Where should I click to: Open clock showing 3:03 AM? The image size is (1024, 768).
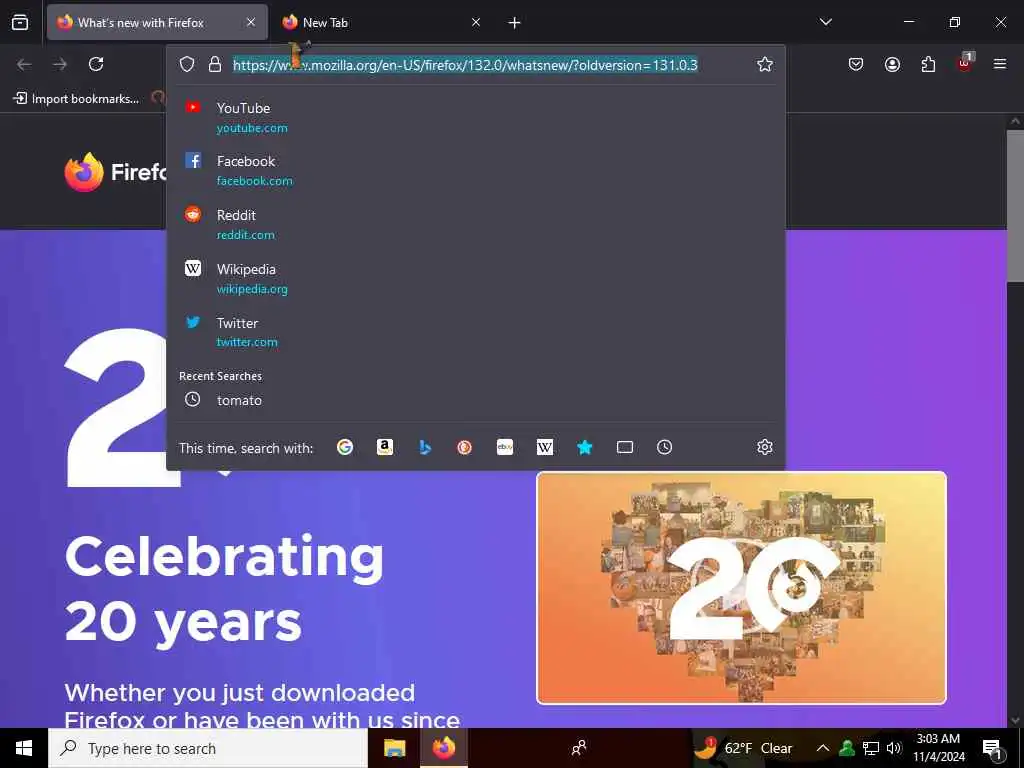[x=938, y=748]
